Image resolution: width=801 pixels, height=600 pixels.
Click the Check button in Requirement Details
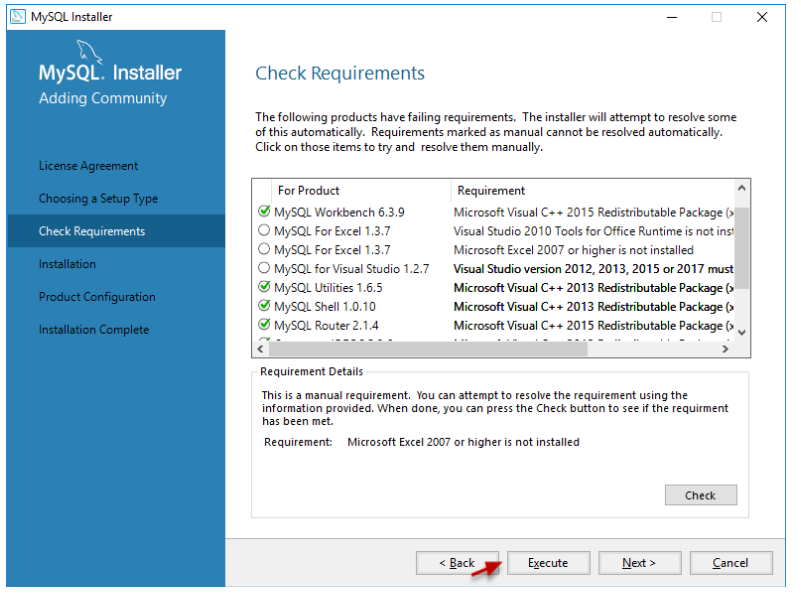pyautogui.click(x=701, y=495)
